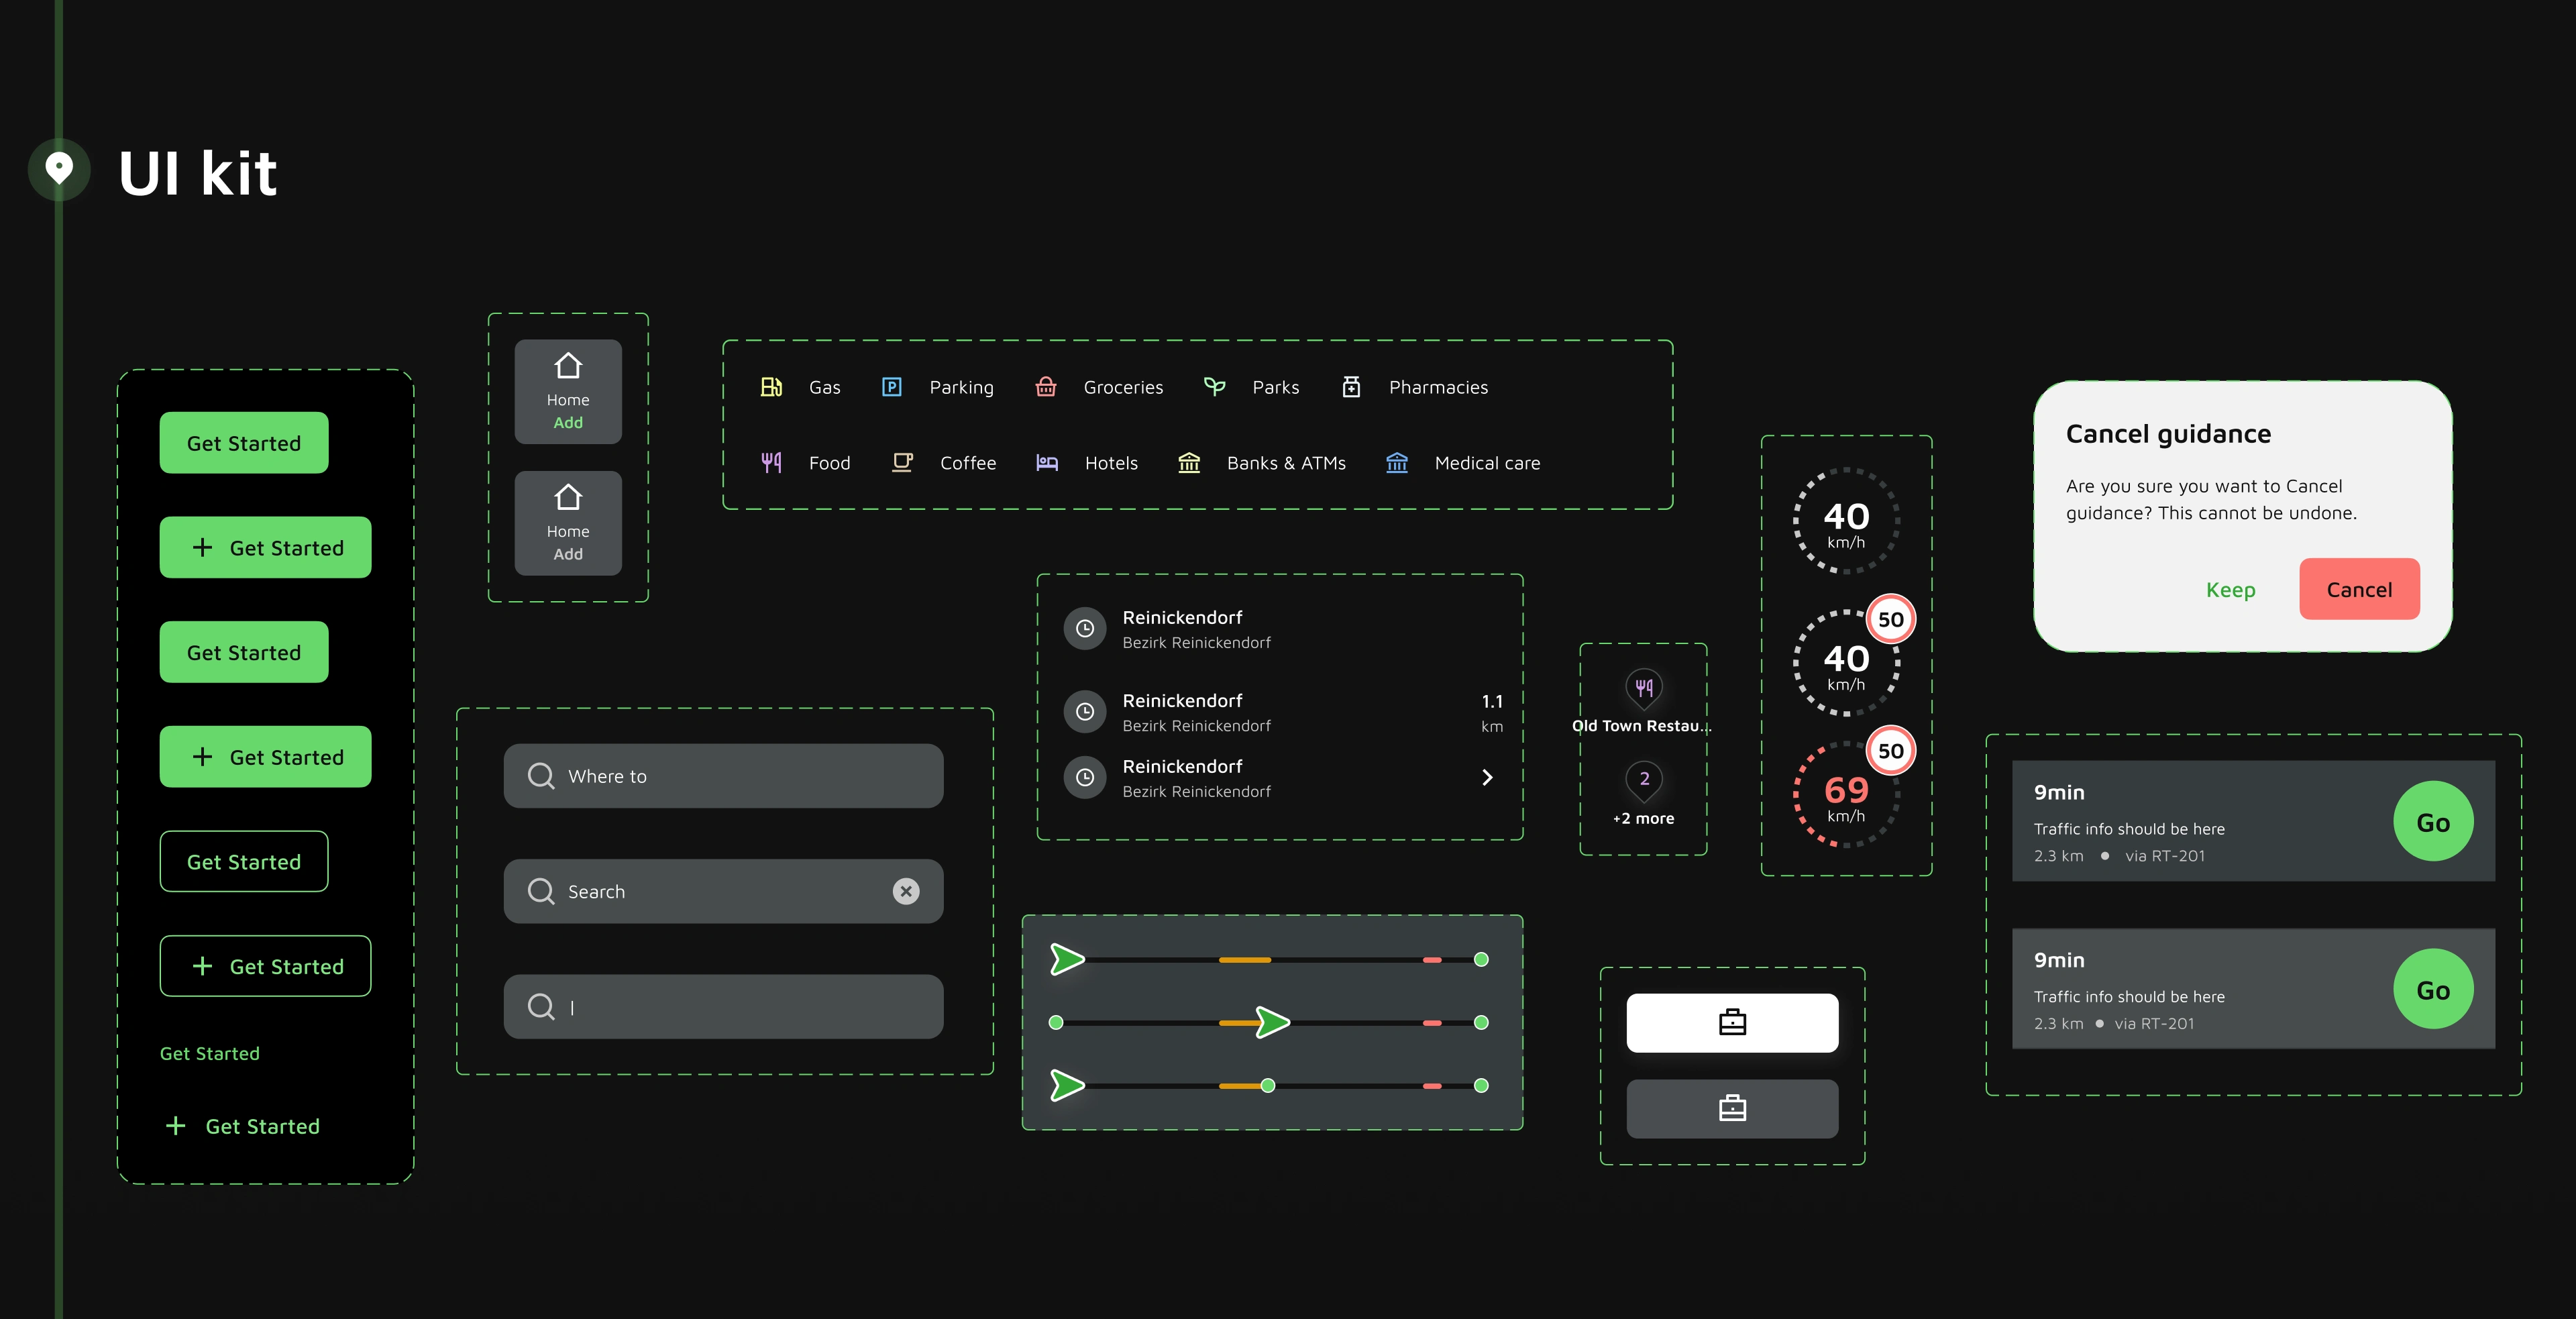Click the green dot on bottom route slider

coord(1267,1086)
